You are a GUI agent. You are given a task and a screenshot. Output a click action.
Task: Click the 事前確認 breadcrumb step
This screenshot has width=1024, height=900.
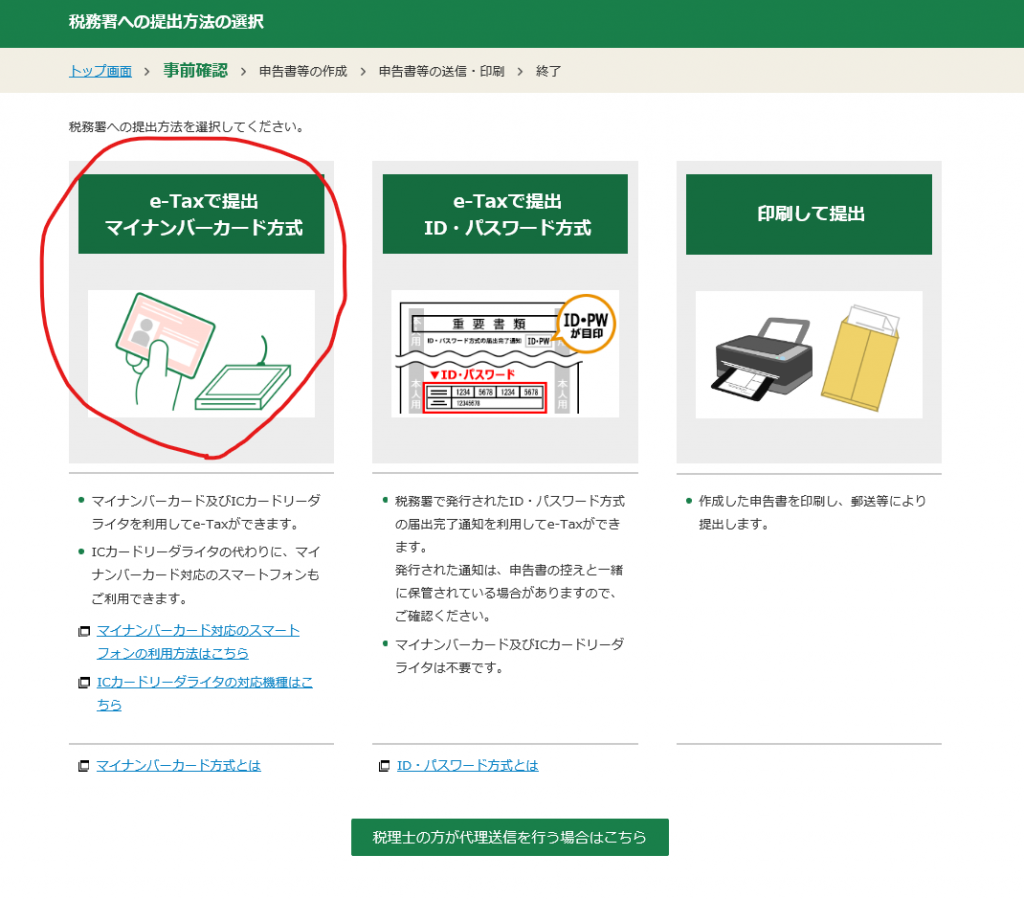click(x=195, y=70)
